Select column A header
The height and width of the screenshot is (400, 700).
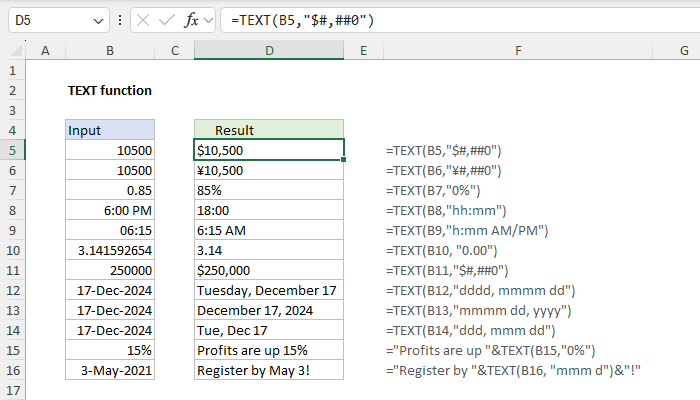[45, 50]
